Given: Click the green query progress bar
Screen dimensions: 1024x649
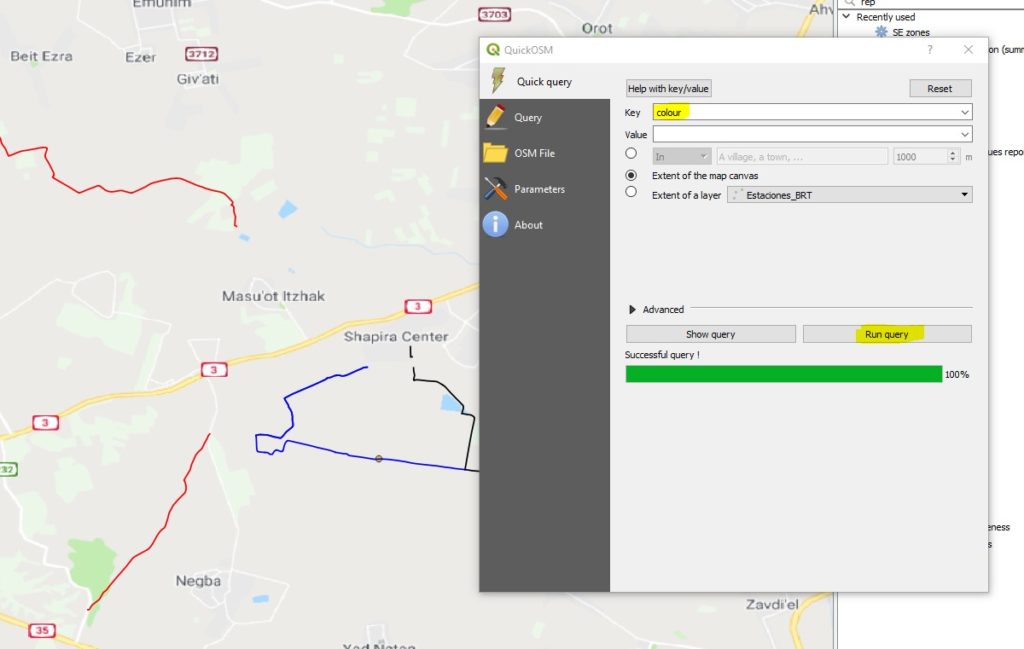Looking at the screenshot, I should [783, 374].
